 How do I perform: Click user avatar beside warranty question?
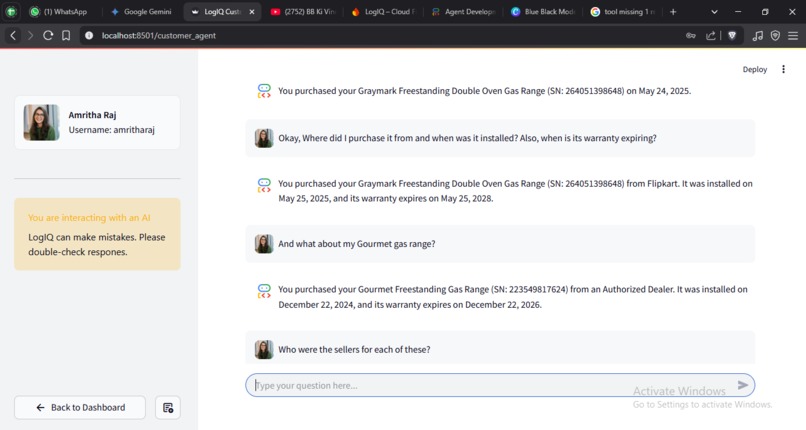click(264, 138)
